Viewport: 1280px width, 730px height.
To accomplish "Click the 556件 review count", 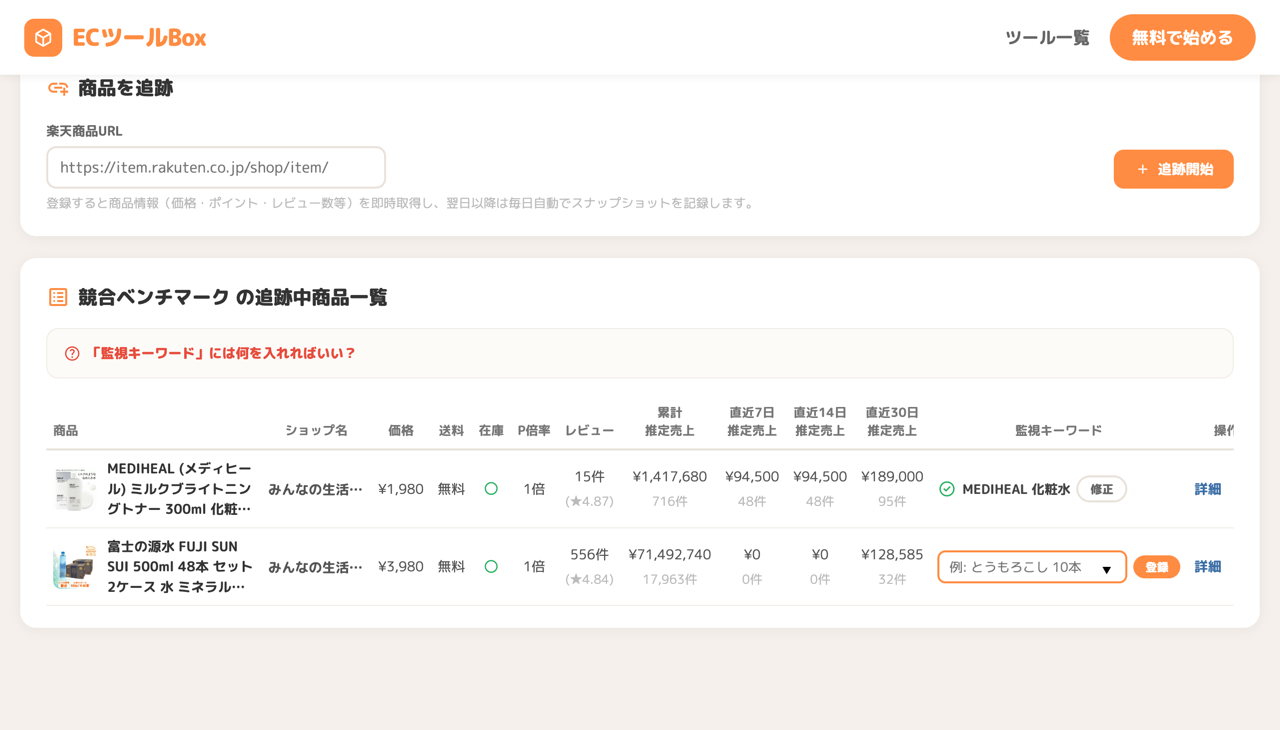I will (x=589, y=555).
